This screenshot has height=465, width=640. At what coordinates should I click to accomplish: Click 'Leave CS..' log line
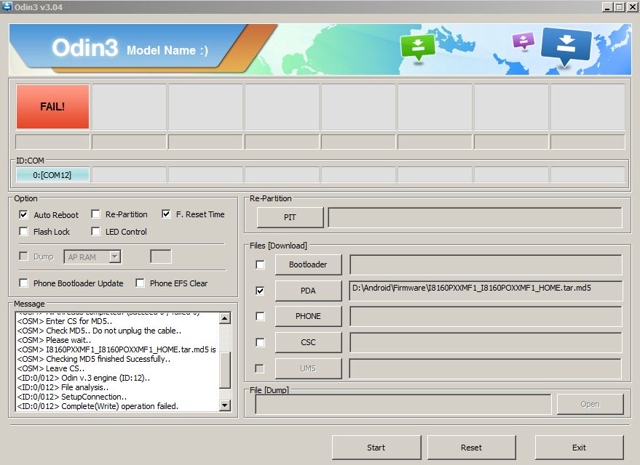tap(51, 369)
